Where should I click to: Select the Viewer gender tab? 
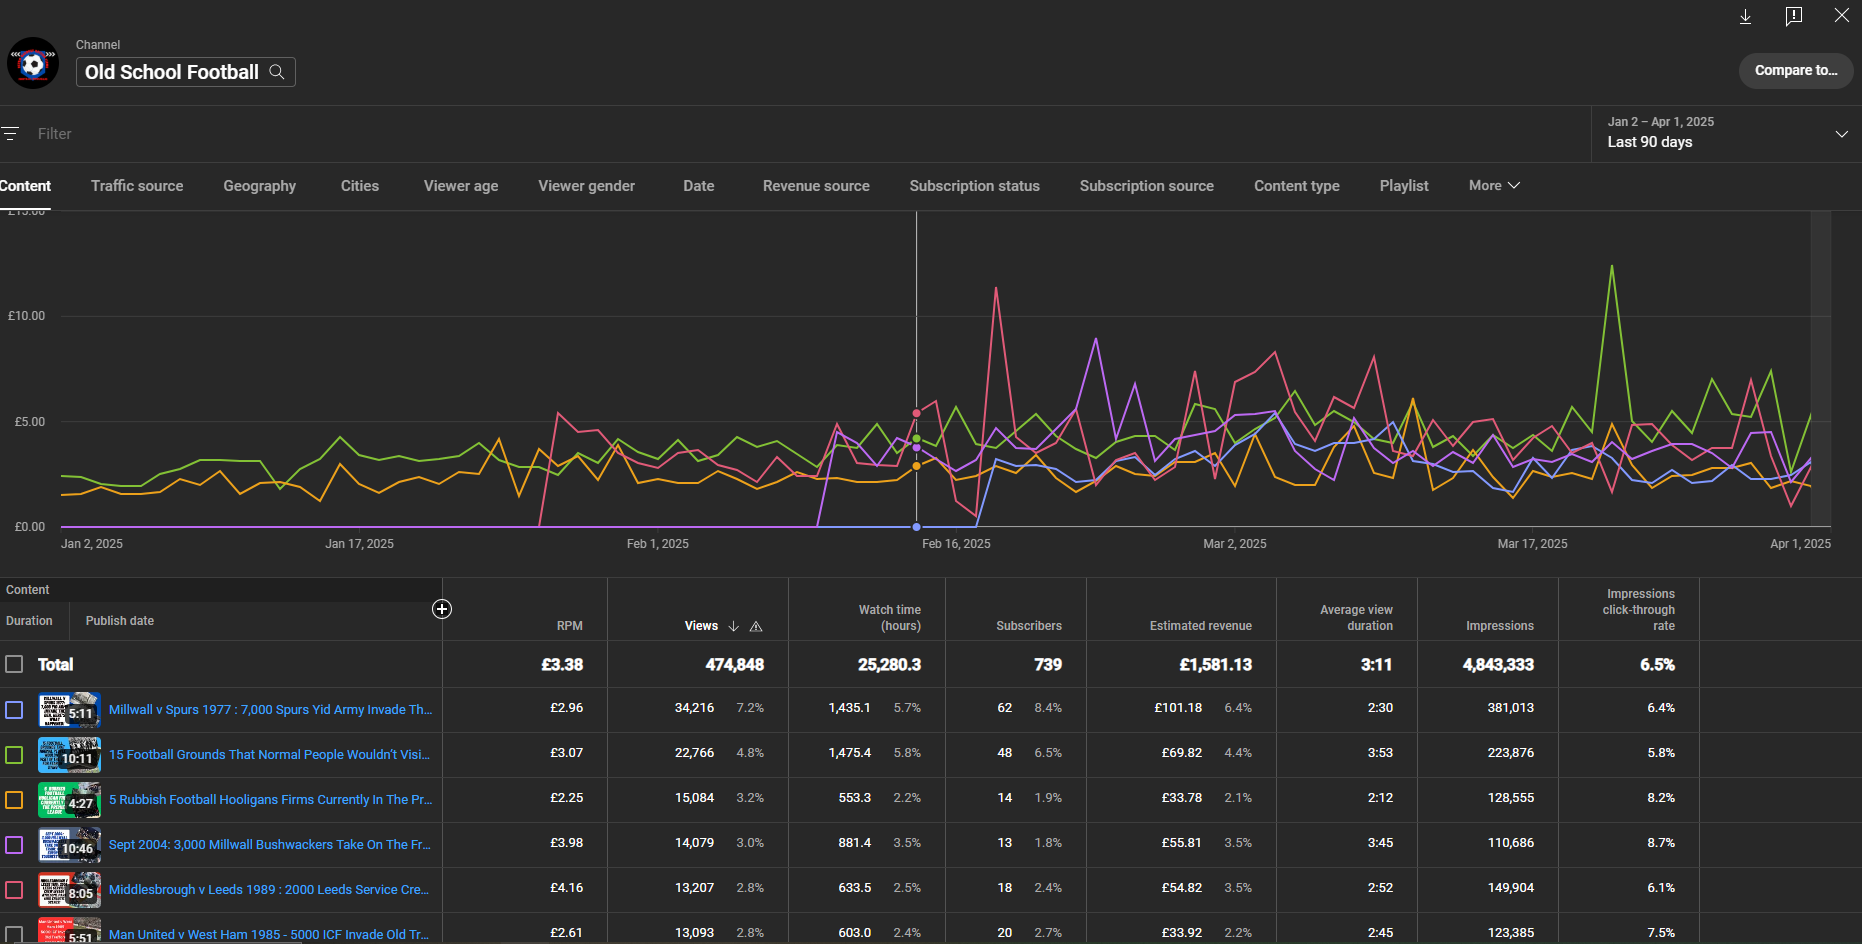coord(587,186)
